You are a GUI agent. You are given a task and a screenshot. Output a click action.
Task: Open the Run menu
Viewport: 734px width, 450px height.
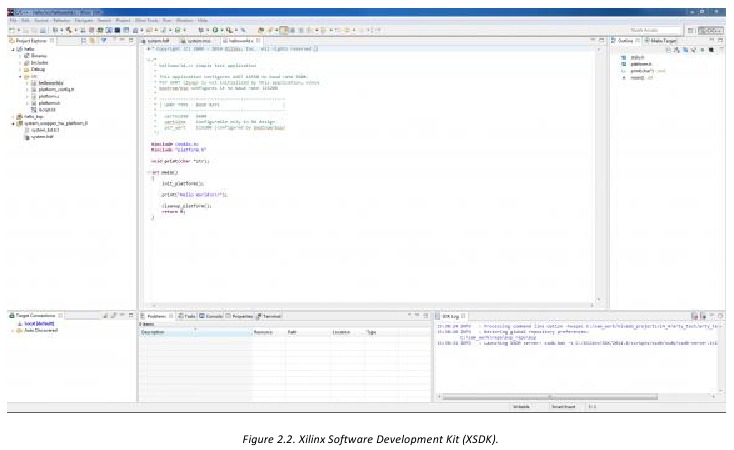click(x=167, y=21)
